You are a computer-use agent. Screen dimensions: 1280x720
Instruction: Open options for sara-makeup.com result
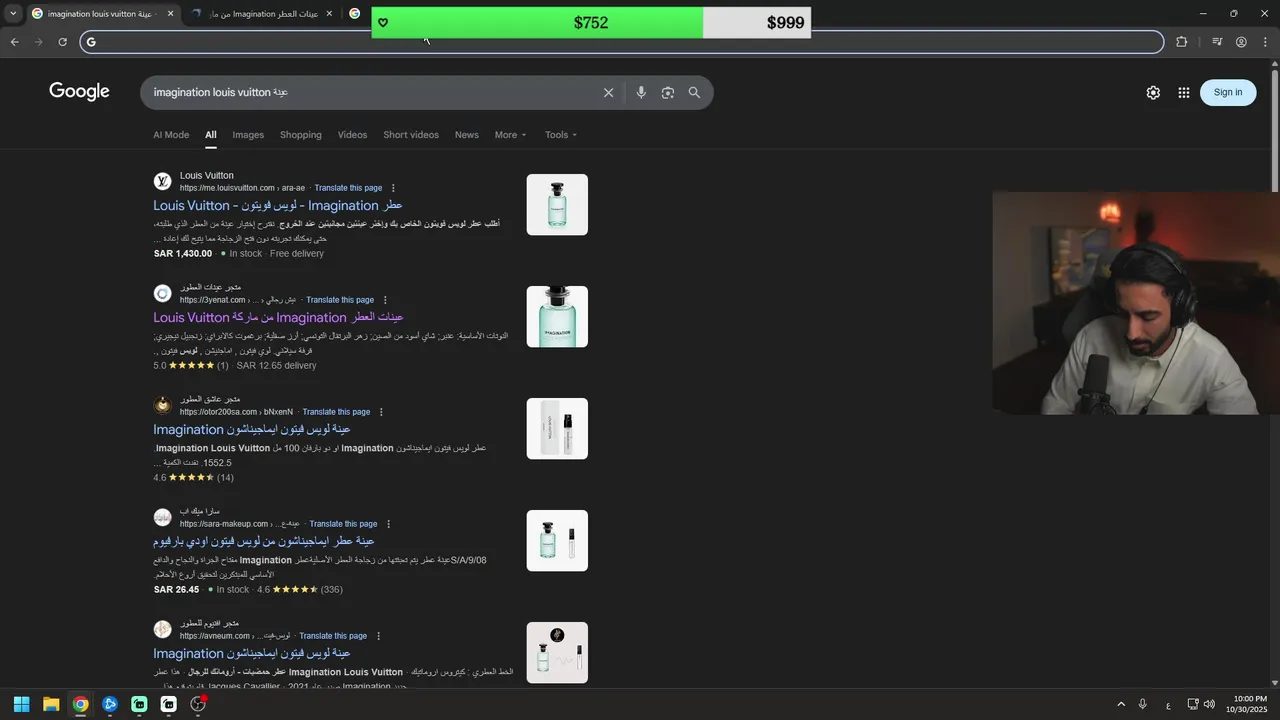[x=388, y=524]
